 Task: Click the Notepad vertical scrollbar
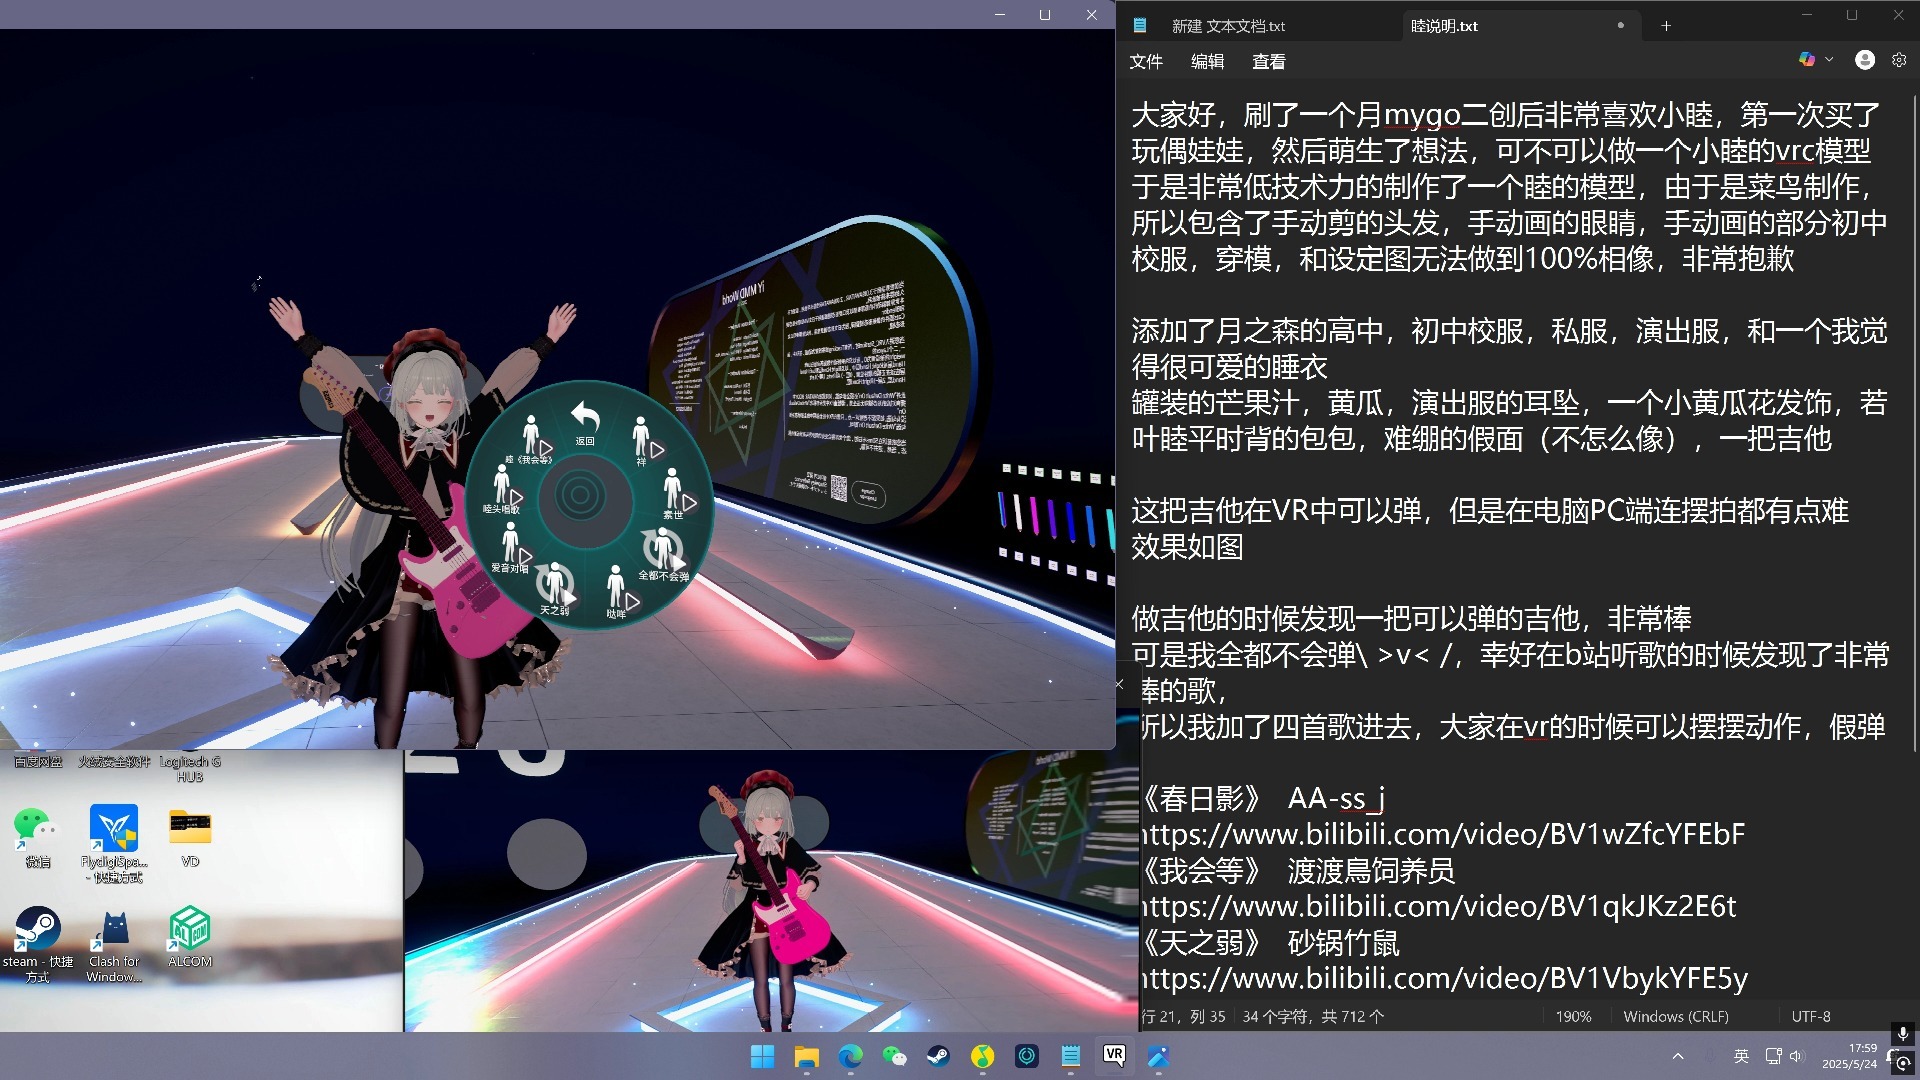click(x=1914, y=420)
